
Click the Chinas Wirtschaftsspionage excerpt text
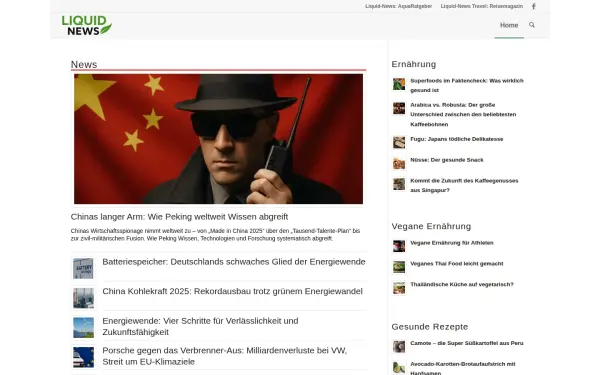tap(215, 235)
